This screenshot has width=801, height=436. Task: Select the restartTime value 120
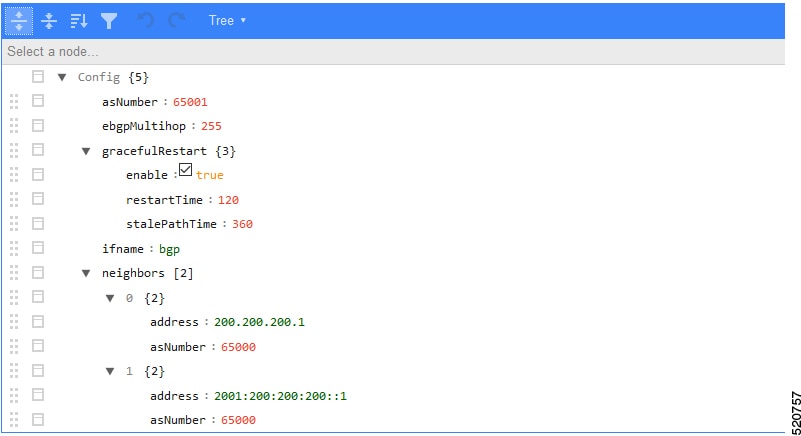(228, 200)
